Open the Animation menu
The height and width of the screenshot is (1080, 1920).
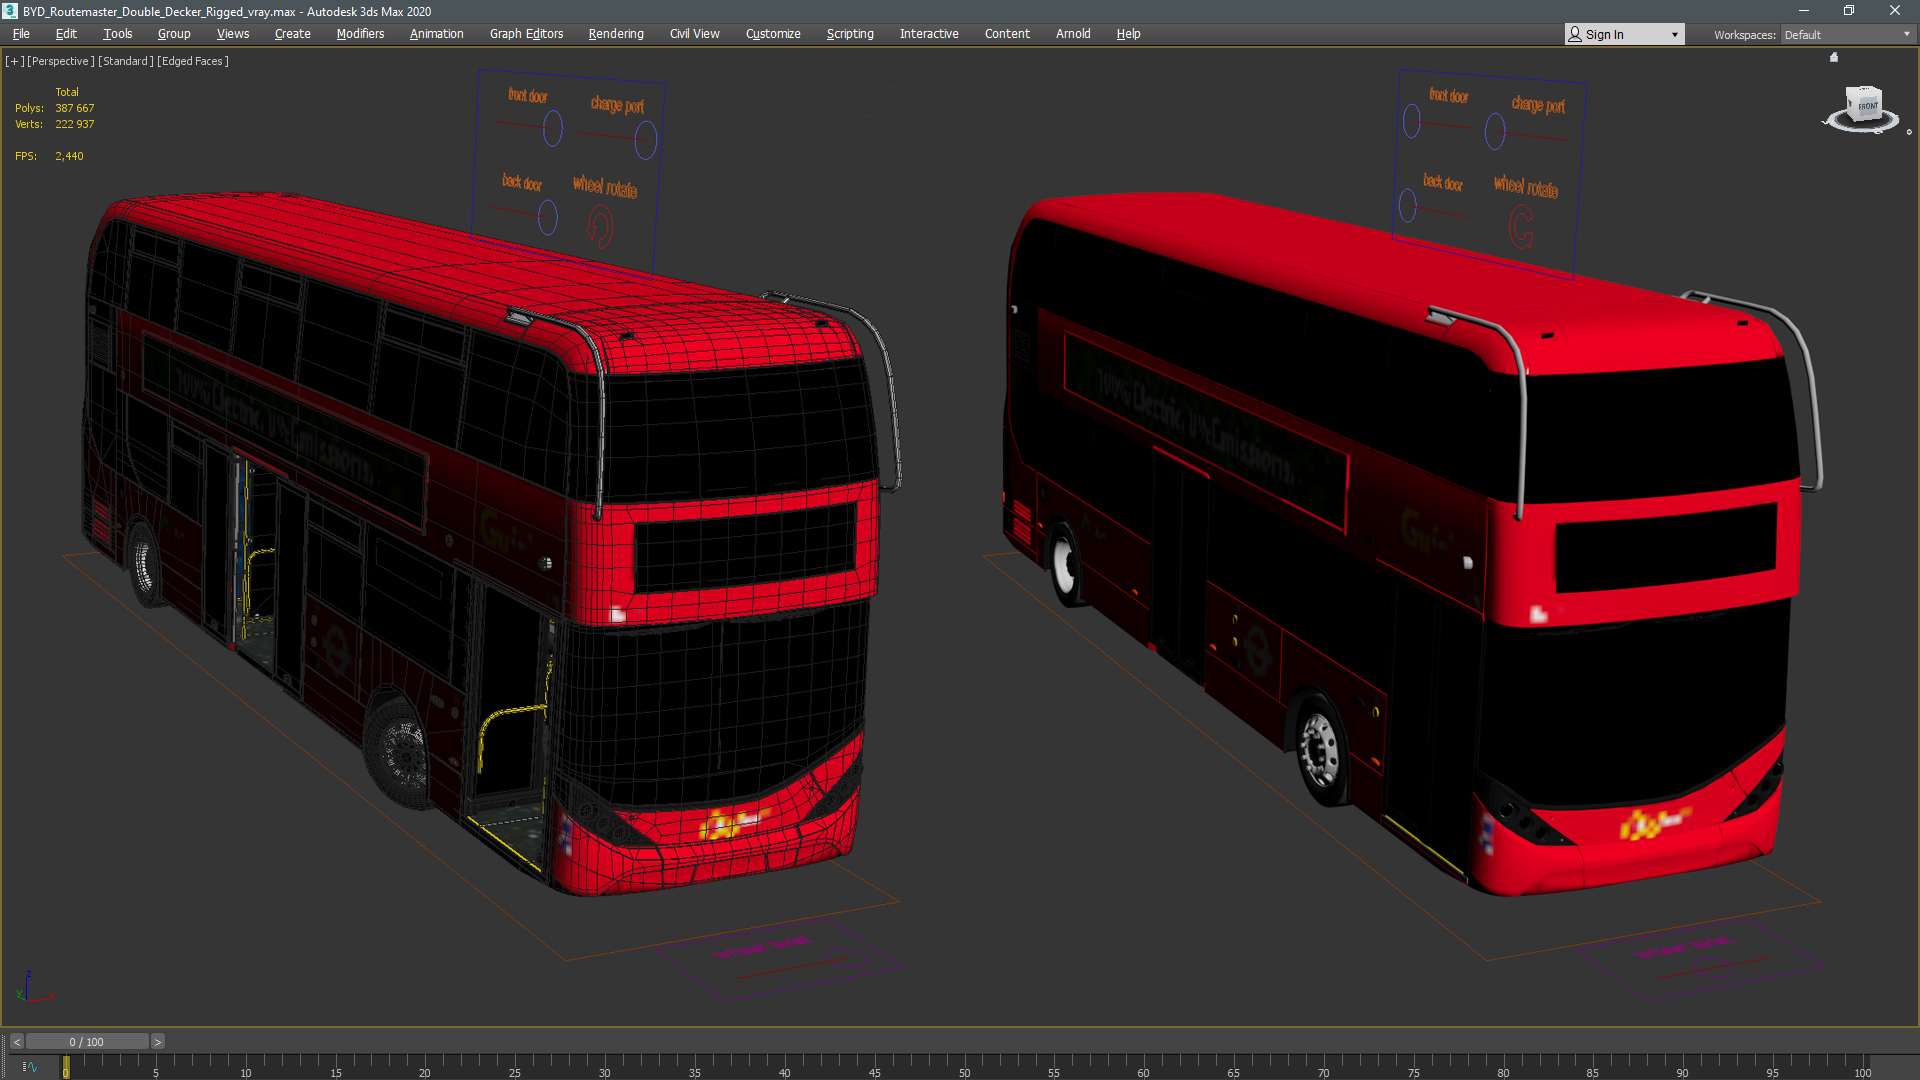(x=436, y=34)
